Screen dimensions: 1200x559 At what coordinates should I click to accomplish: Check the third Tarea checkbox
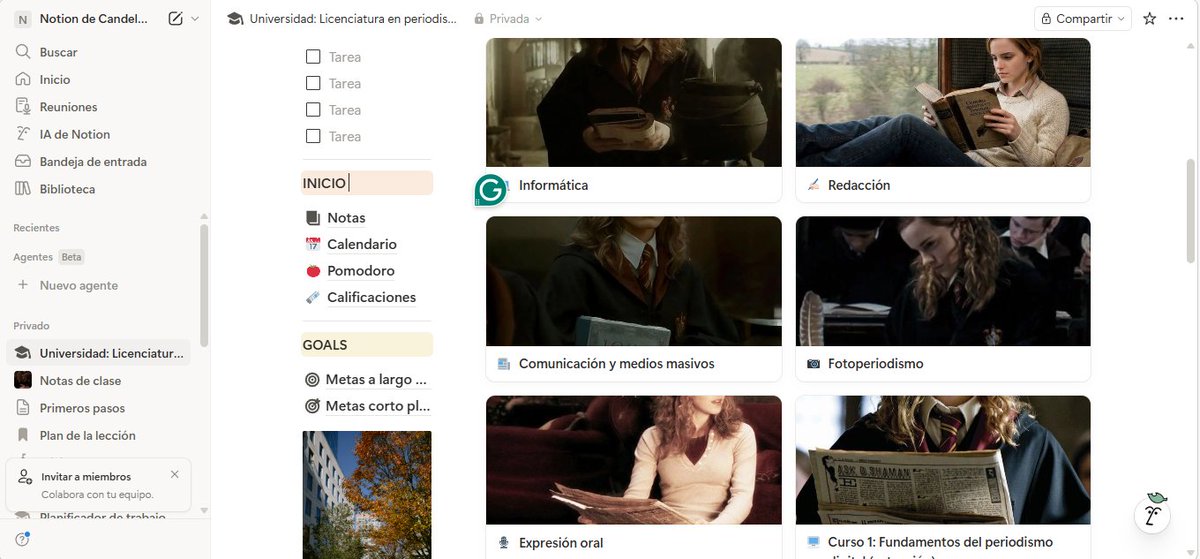coord(313,110)
